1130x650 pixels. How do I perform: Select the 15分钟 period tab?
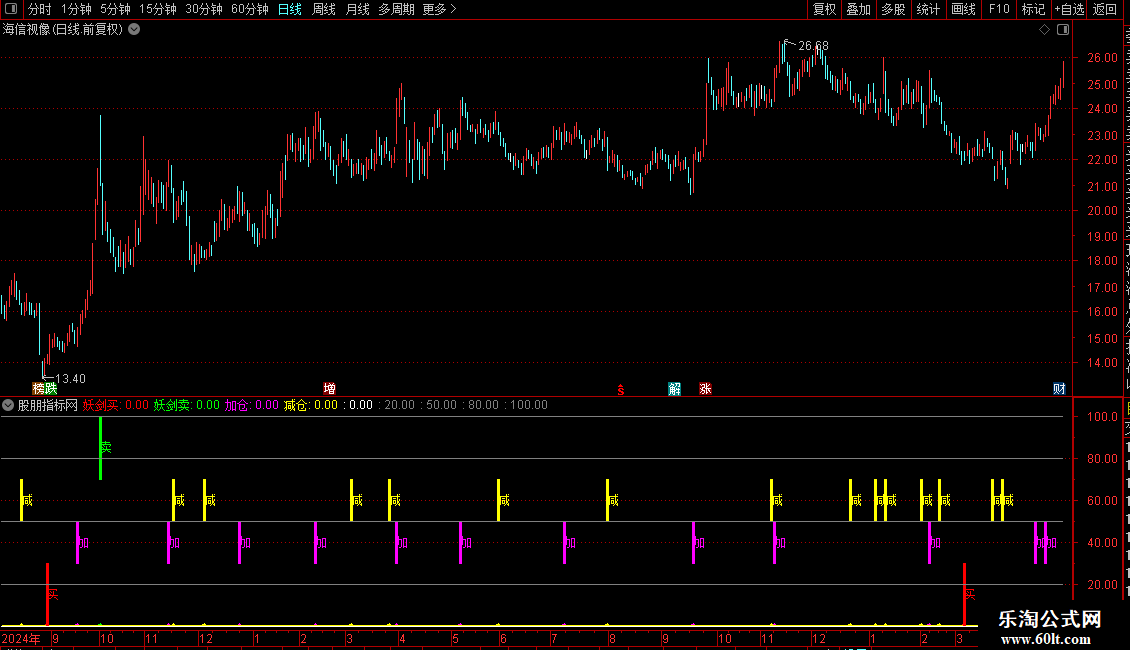click(158, 9)
